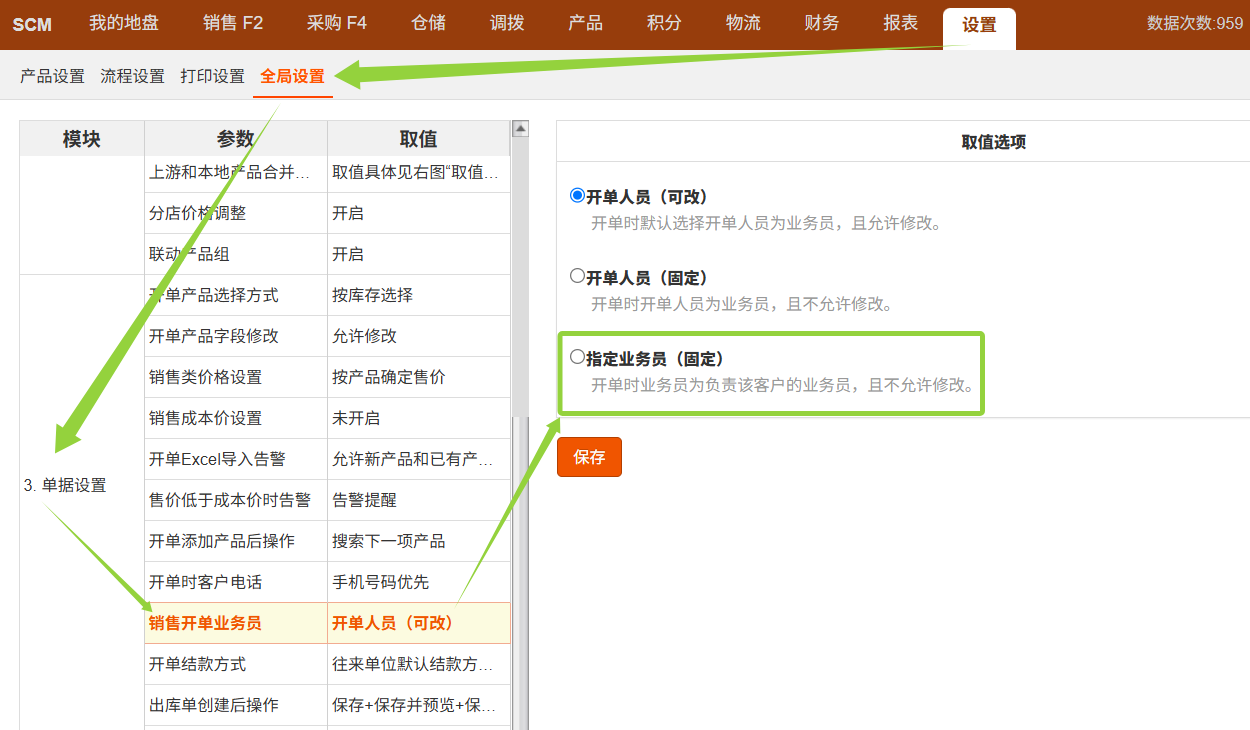Image resolution: width=1250 pixels, height=730 pixels.
Task: Click the SCM logo
Action: (32, 25)
